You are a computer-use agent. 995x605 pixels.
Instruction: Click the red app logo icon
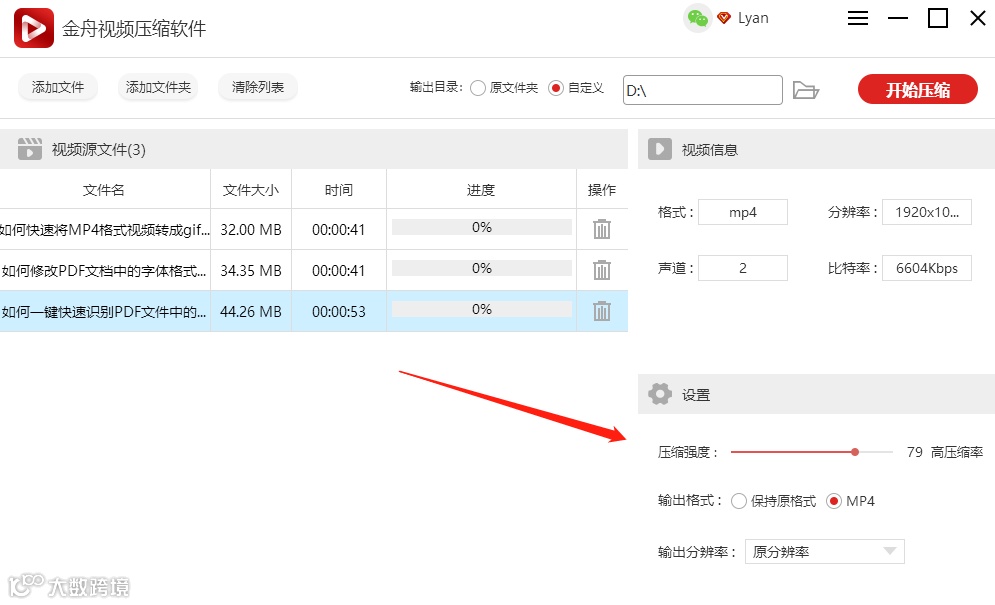pyautogui.click(x=34, y=28)
